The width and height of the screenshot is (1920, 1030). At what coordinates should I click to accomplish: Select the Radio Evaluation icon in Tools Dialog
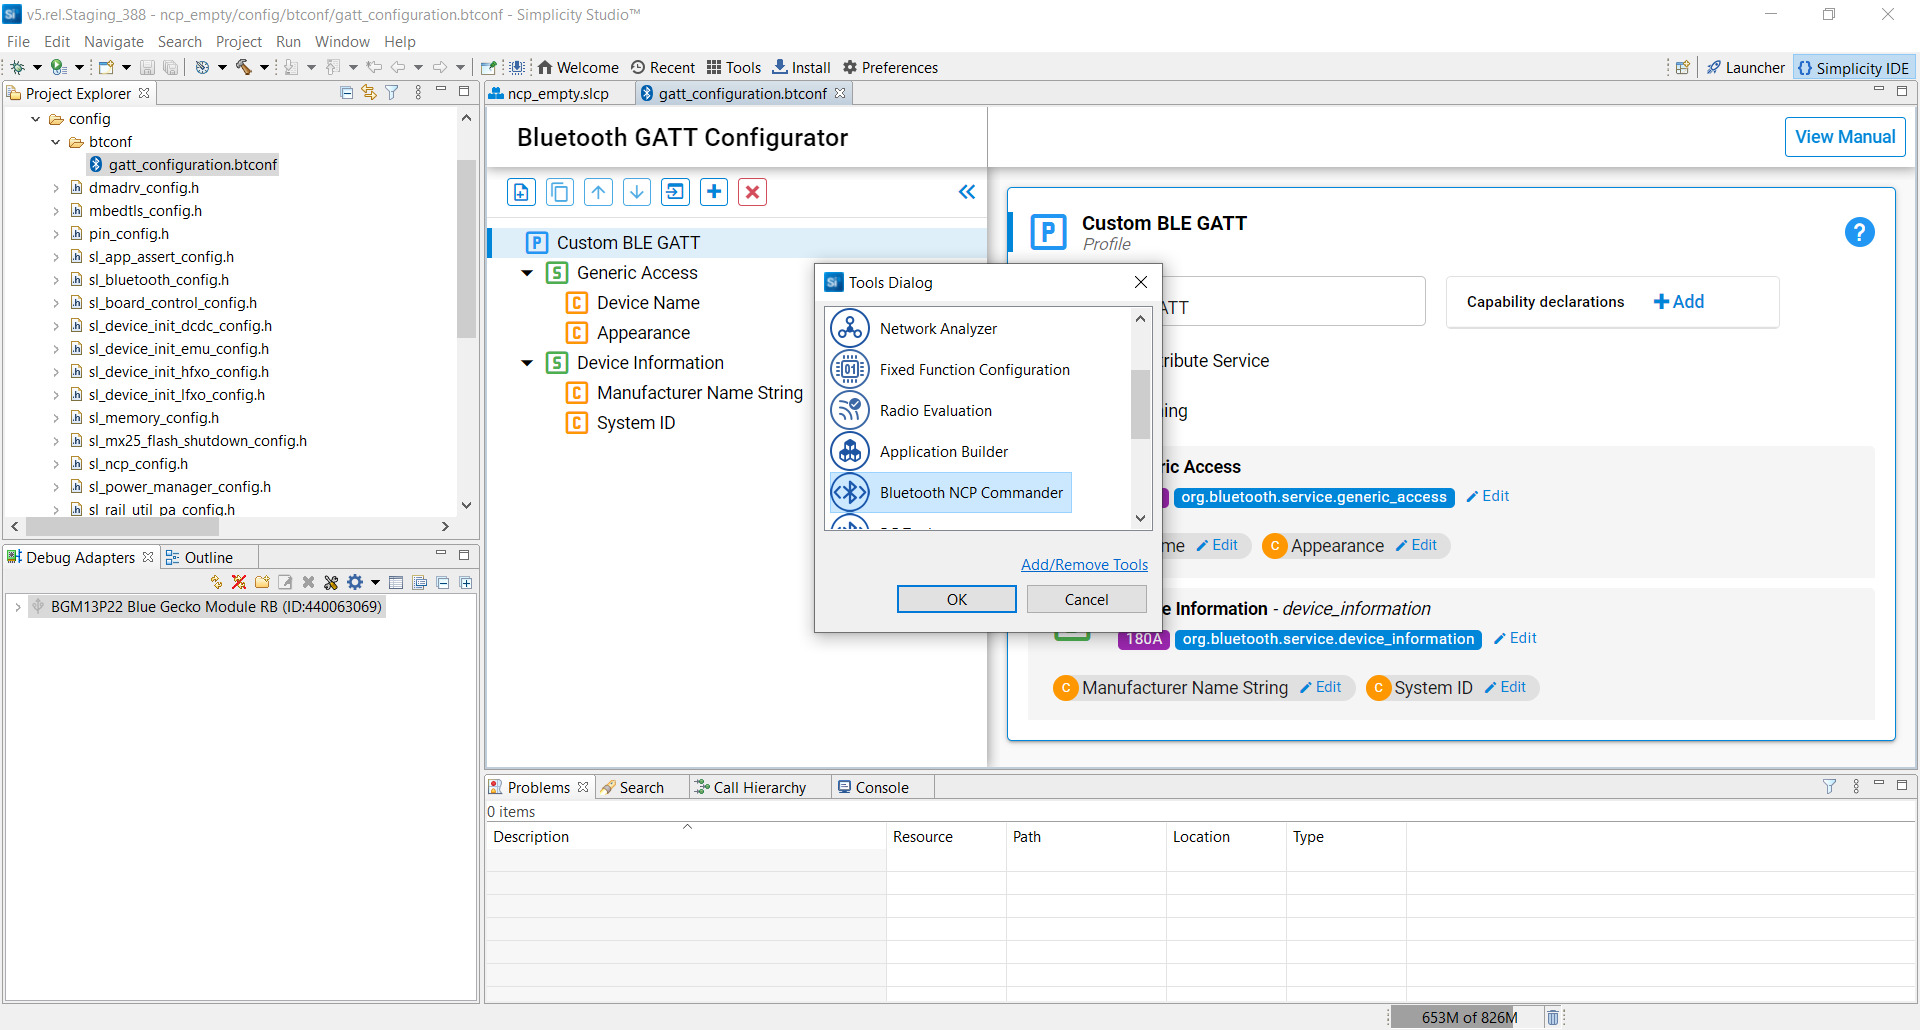point(850,411)
